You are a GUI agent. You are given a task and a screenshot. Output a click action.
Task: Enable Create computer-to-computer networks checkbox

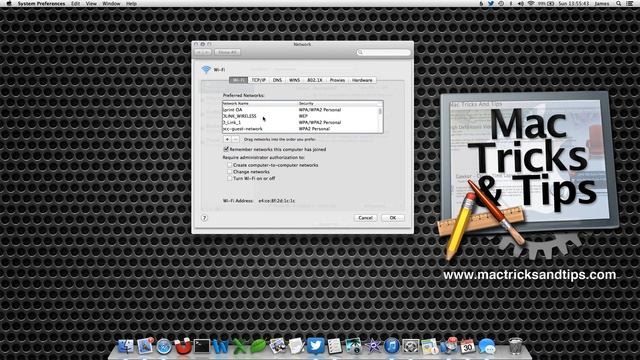230,165
